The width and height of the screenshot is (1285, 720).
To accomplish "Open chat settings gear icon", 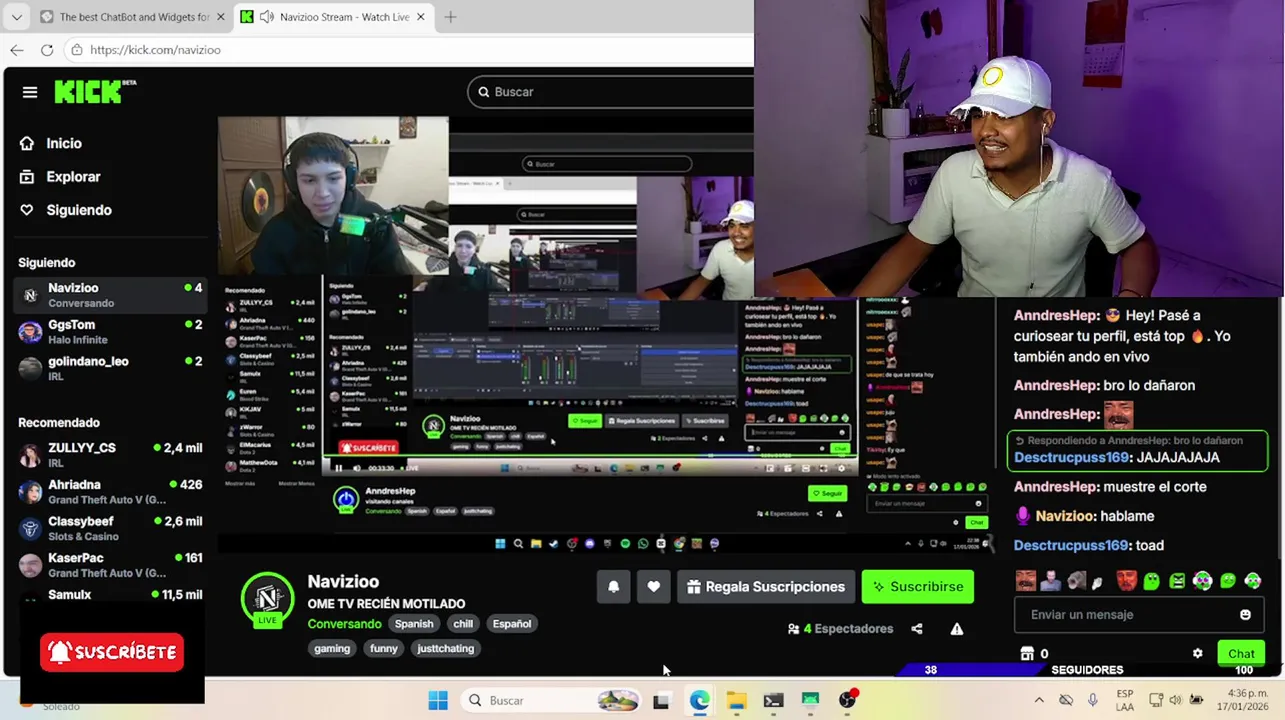I will point(1197,654).
